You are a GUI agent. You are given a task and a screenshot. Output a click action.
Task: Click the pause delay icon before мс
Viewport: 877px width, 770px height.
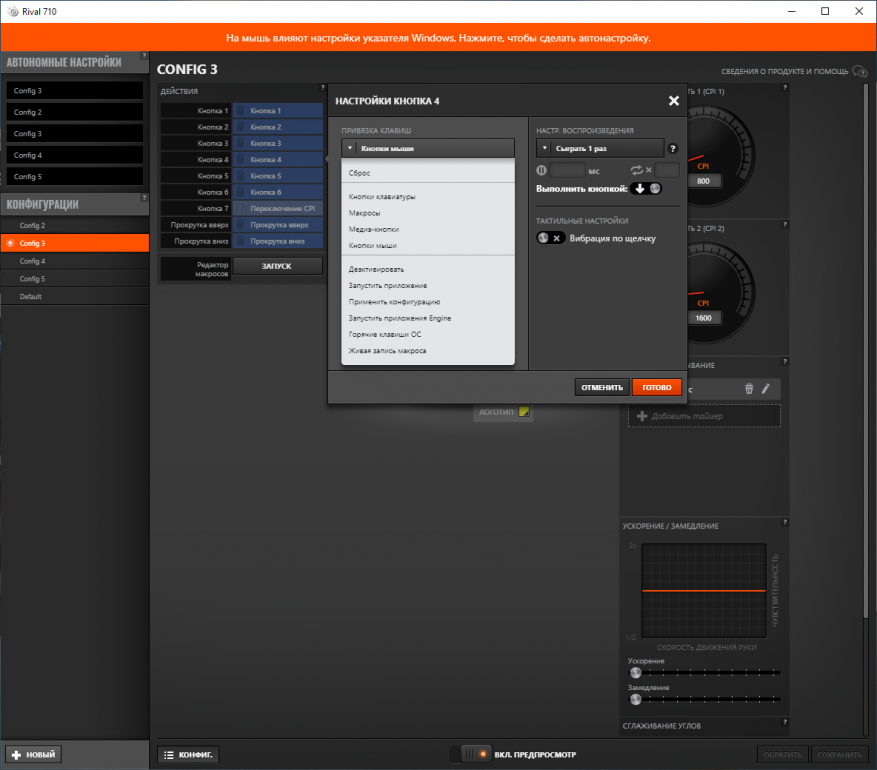pos(541,171)
